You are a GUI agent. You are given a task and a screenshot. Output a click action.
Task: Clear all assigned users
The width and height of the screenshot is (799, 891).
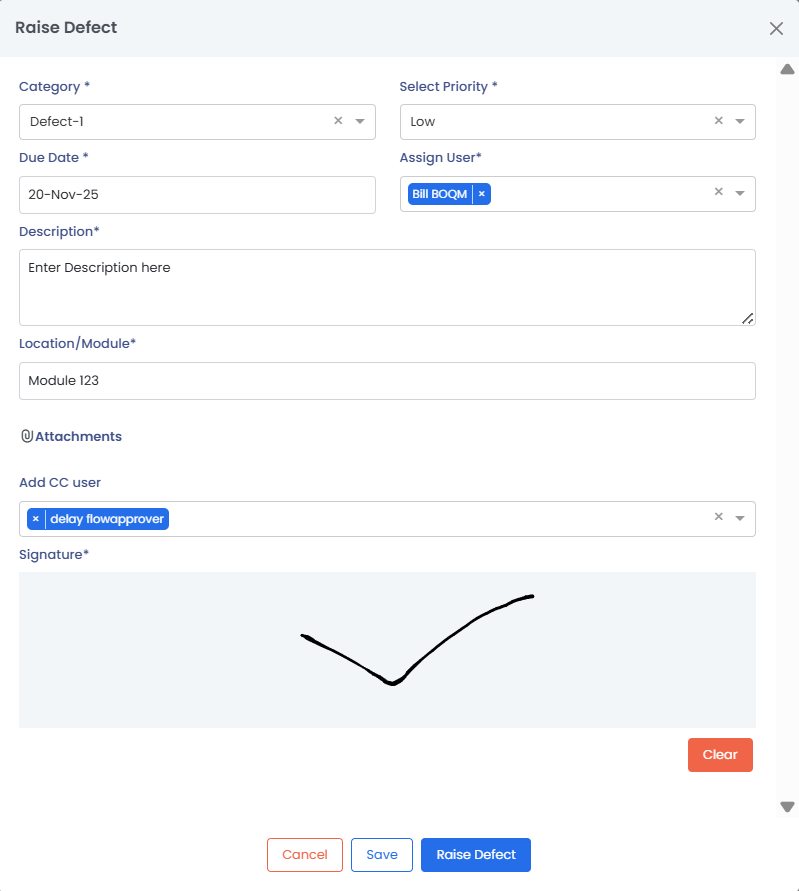tap(718, 193)
